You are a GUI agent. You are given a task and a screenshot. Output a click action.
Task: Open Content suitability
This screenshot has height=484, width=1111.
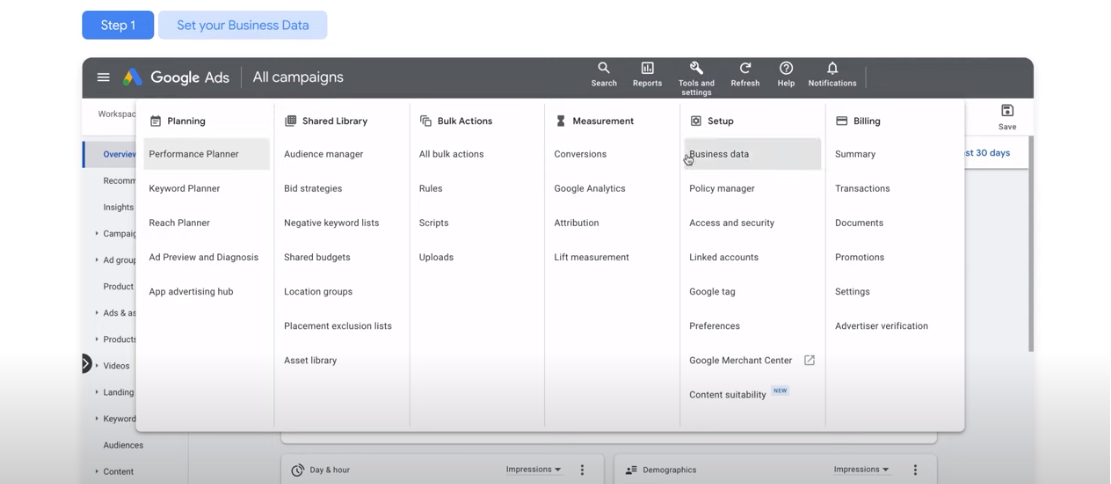[x=728, y=395]
